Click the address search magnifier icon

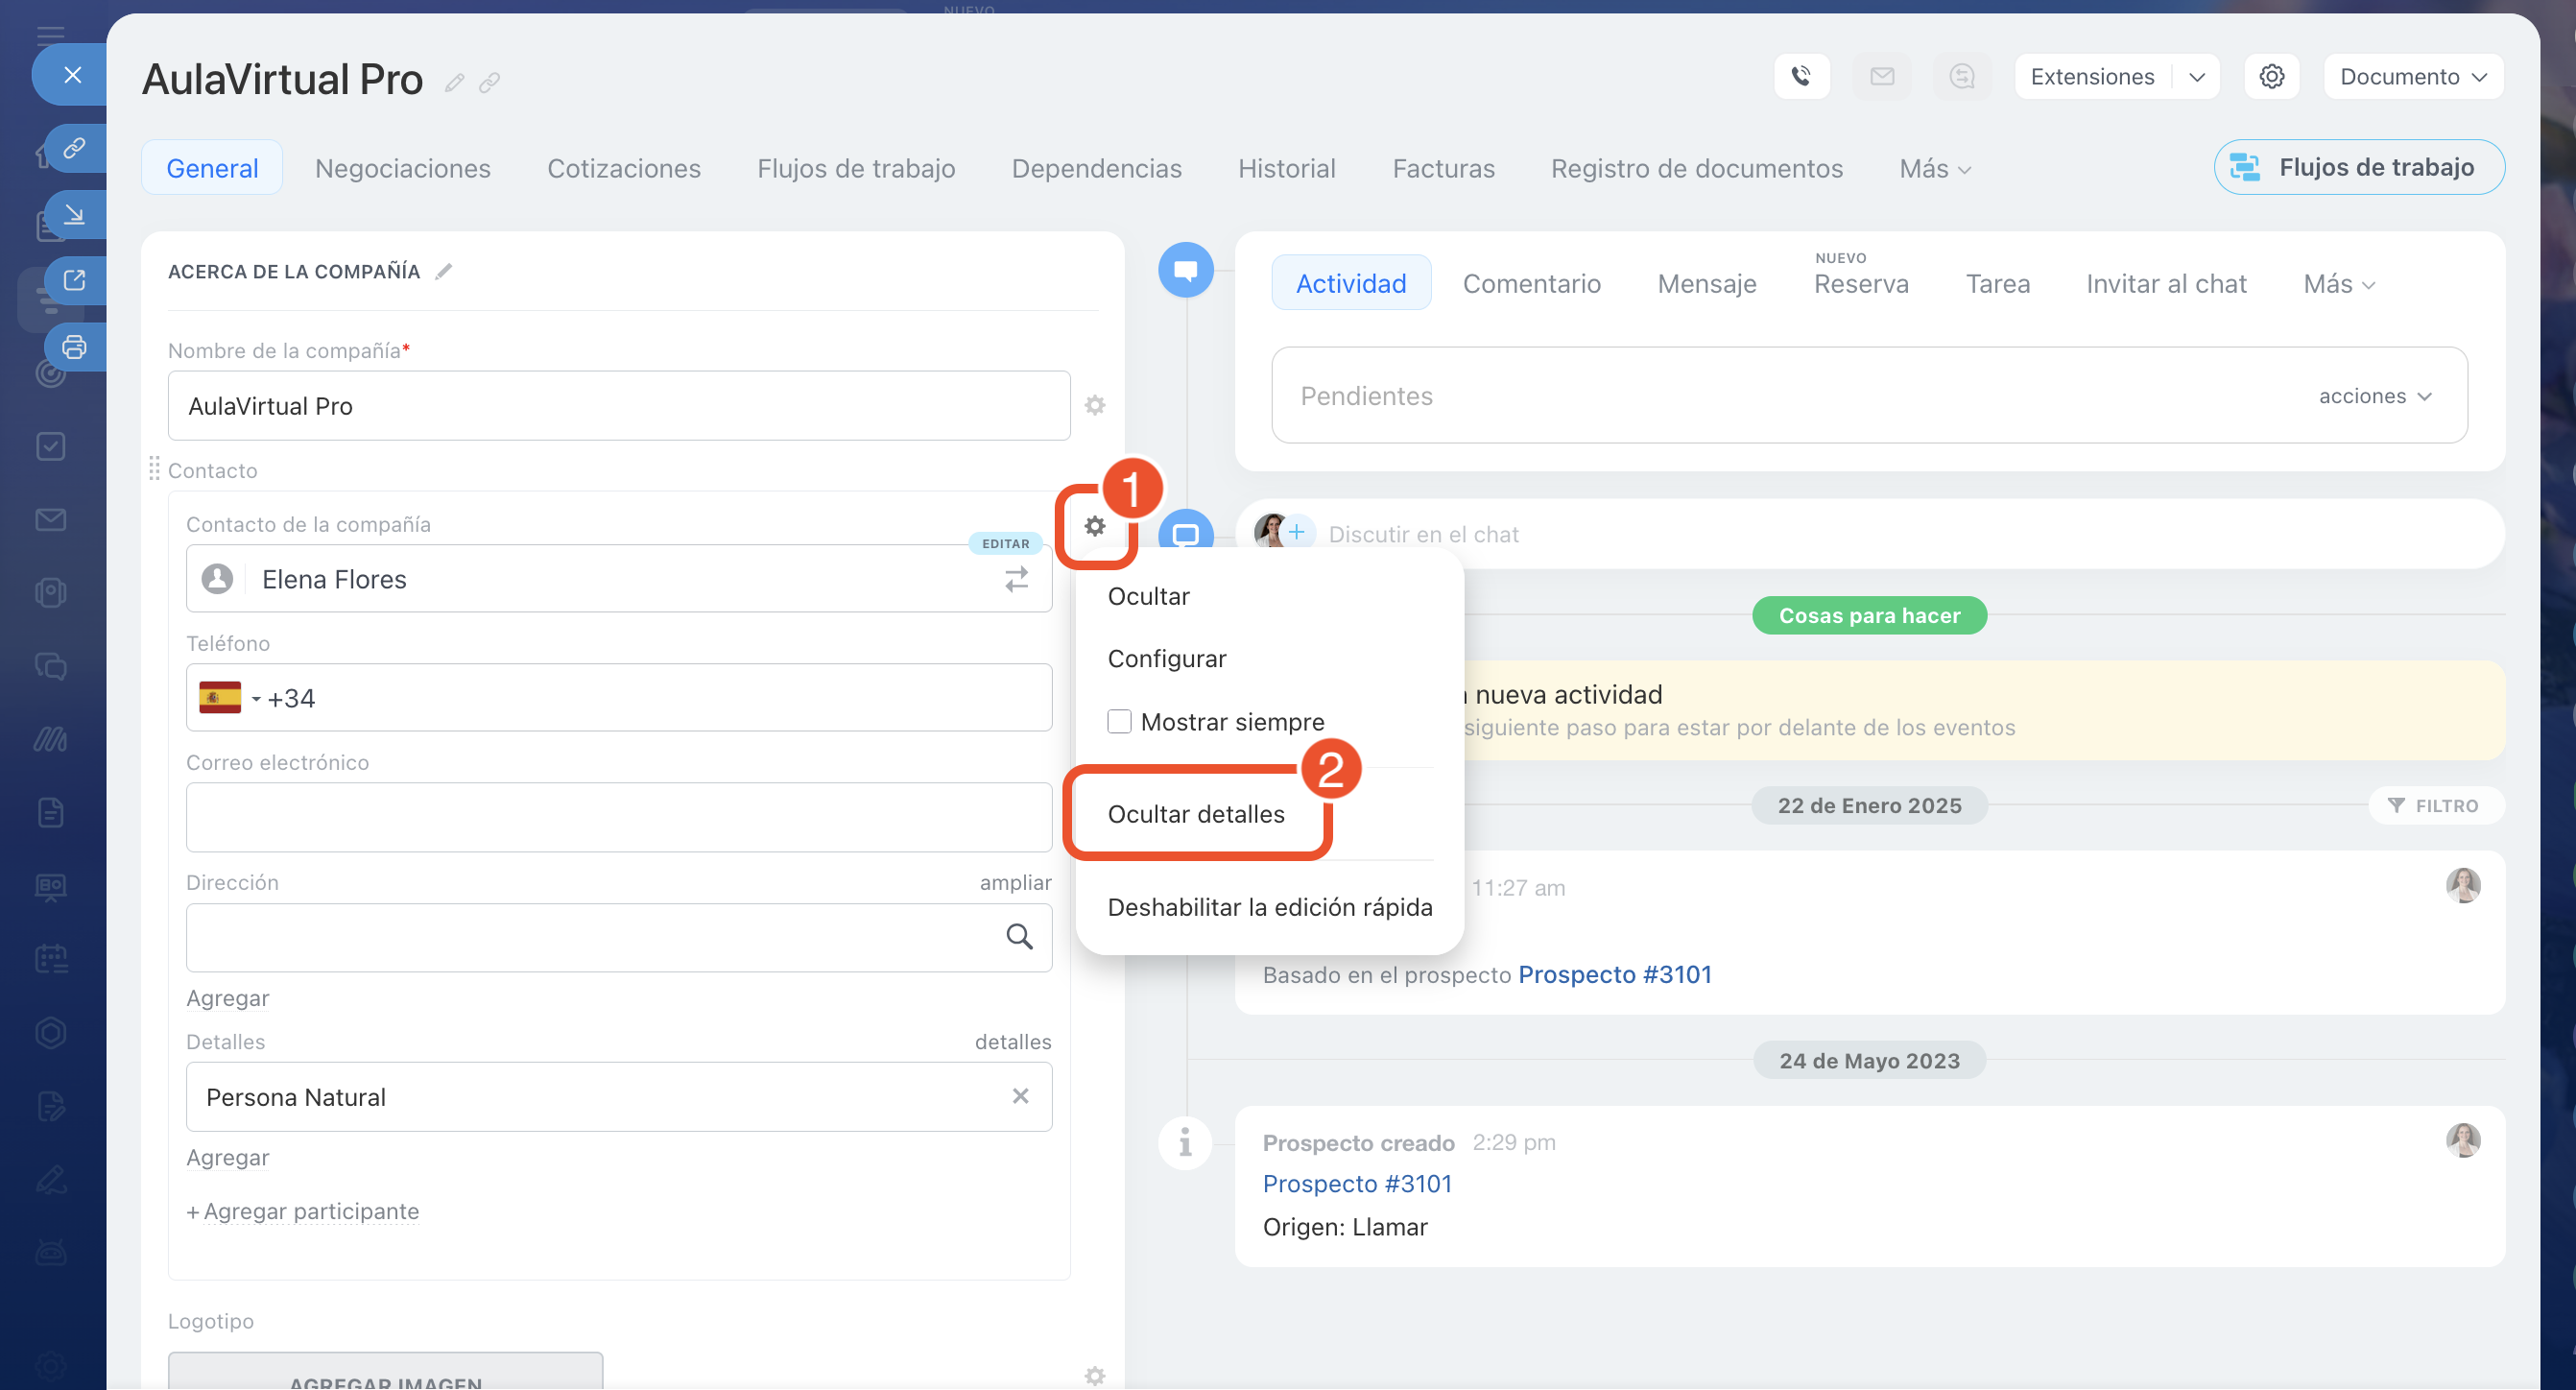pos(1019,936)
